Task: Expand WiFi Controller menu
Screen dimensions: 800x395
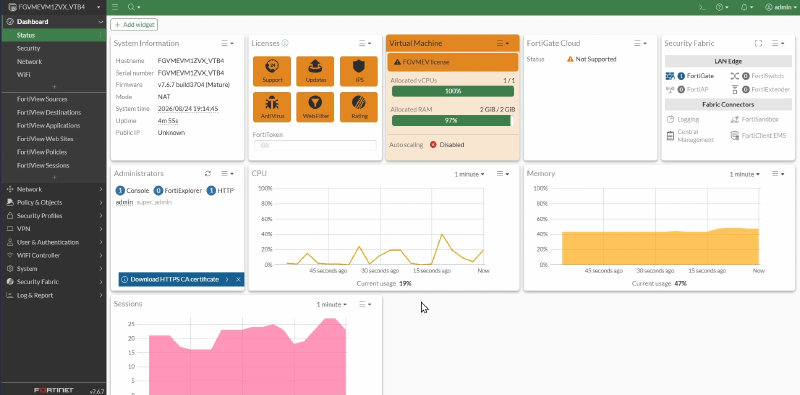Action: (53, 256)
